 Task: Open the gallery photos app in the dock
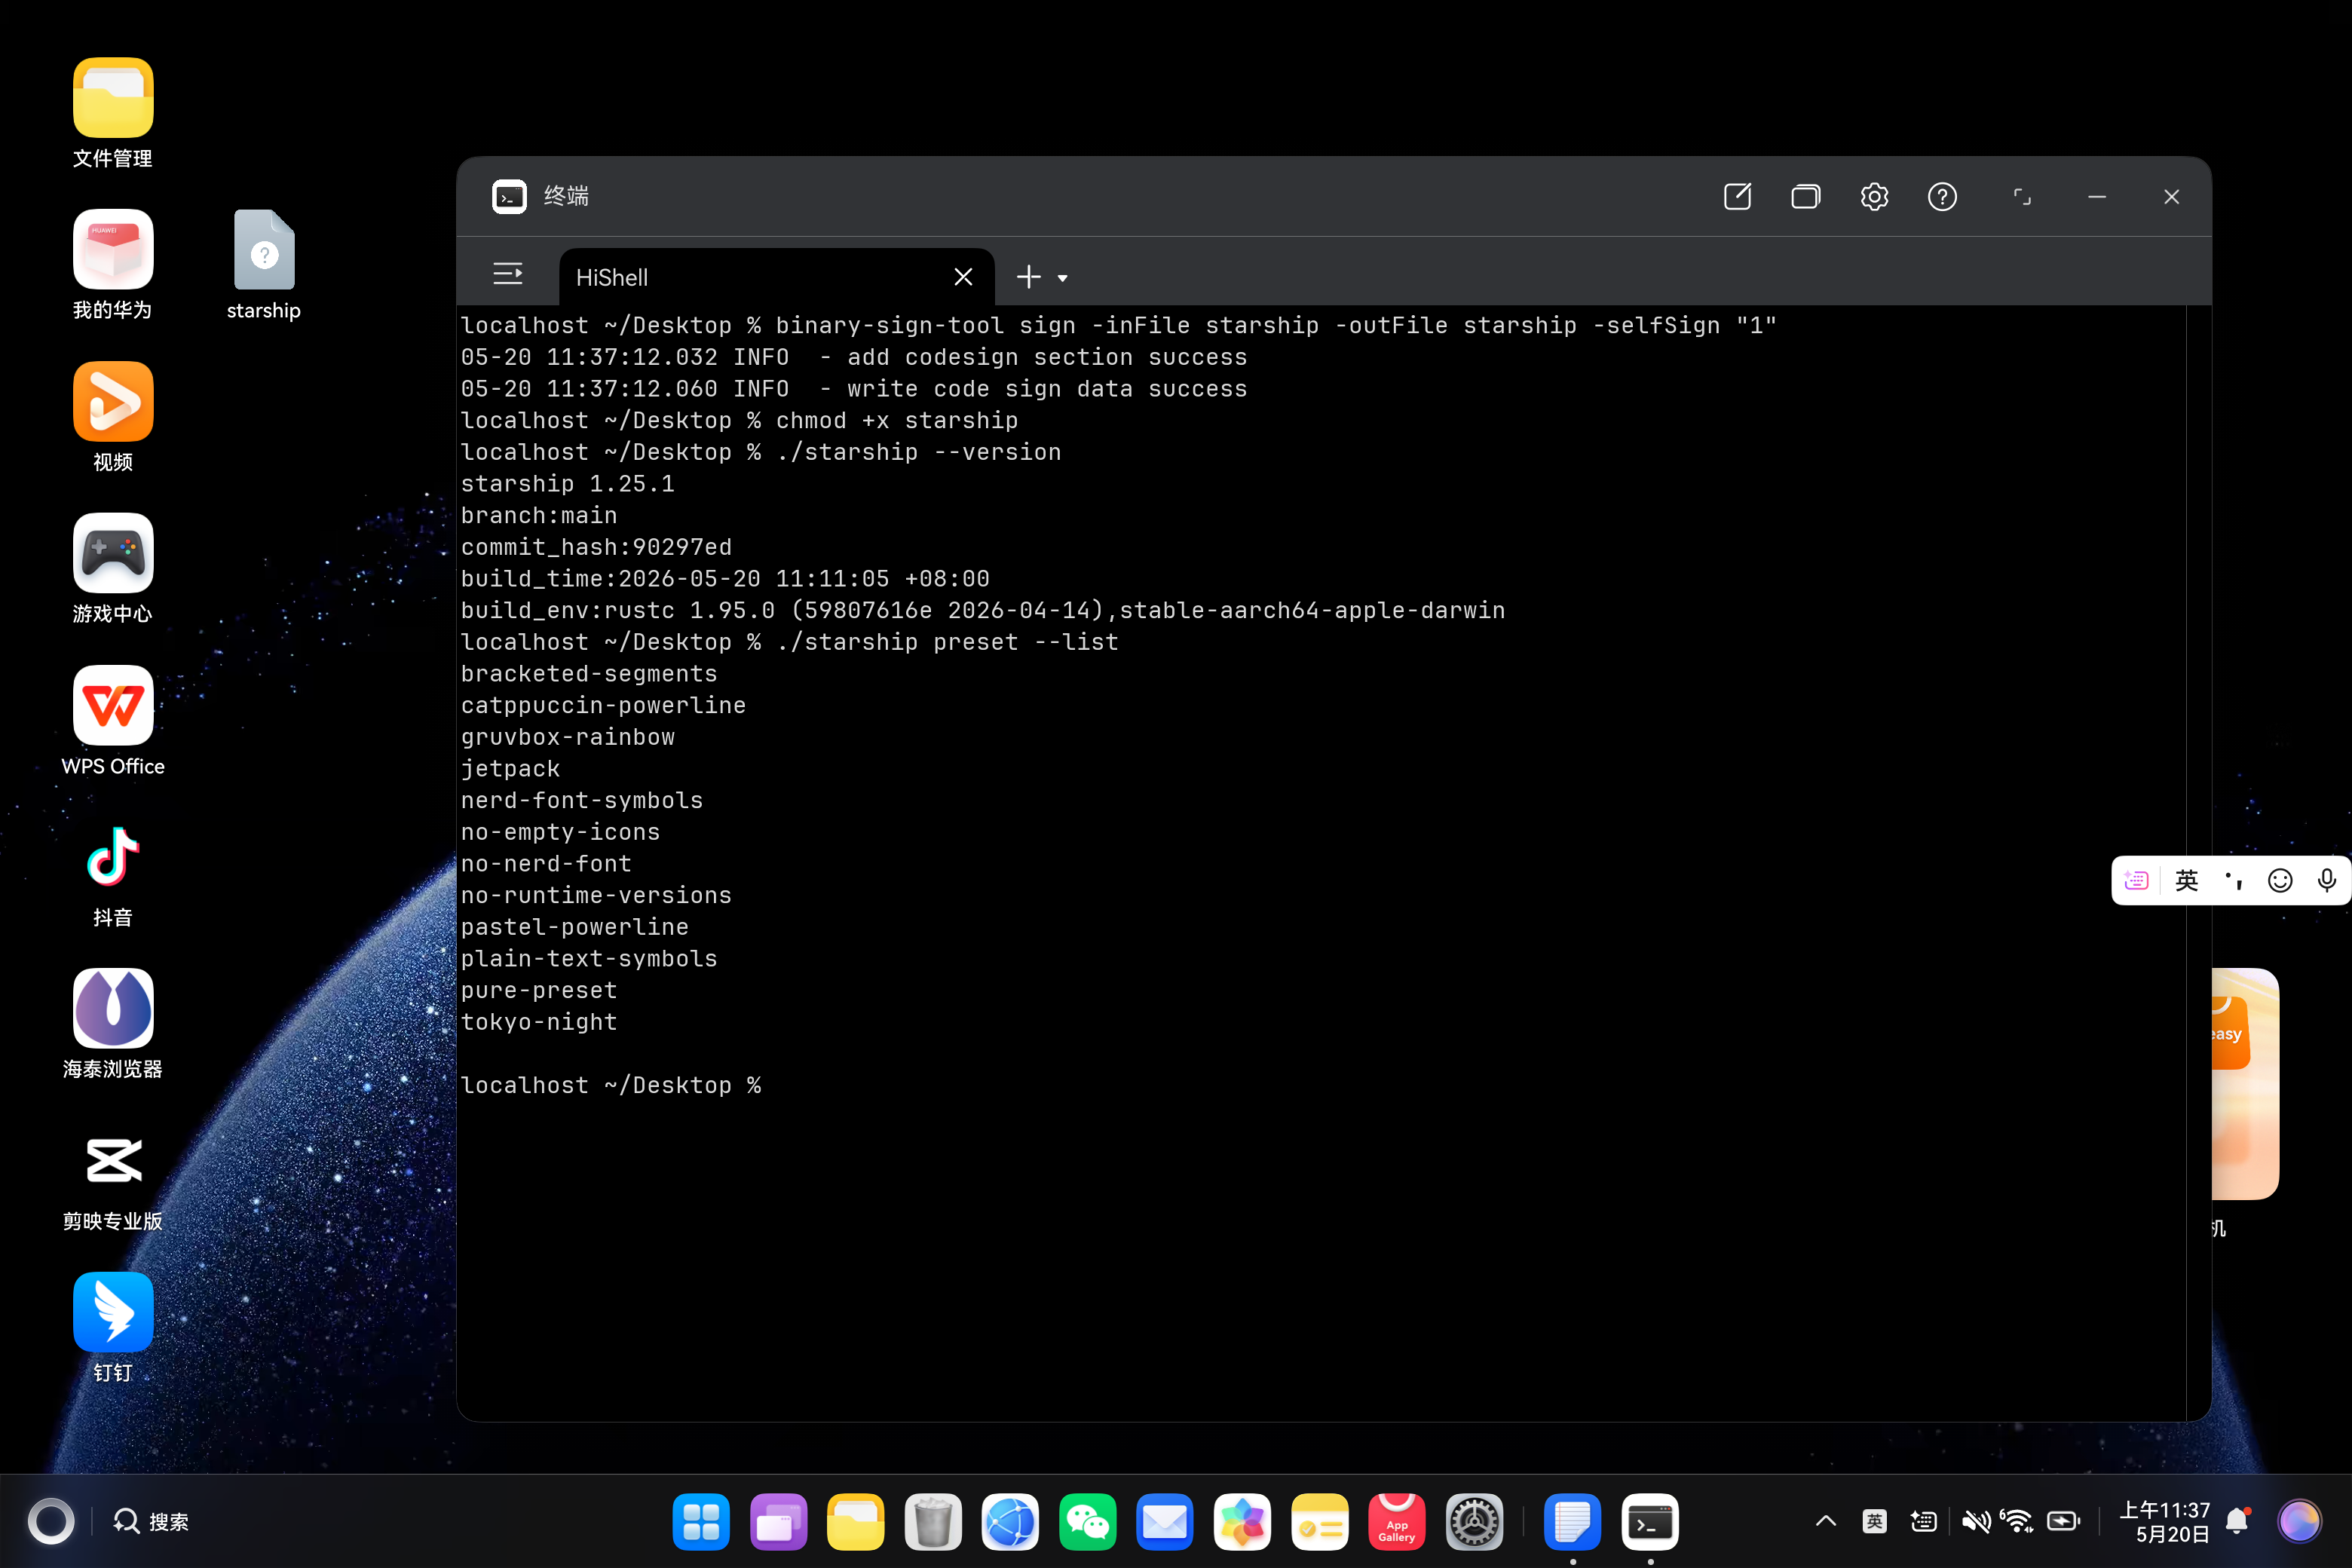point(1242,1522)
